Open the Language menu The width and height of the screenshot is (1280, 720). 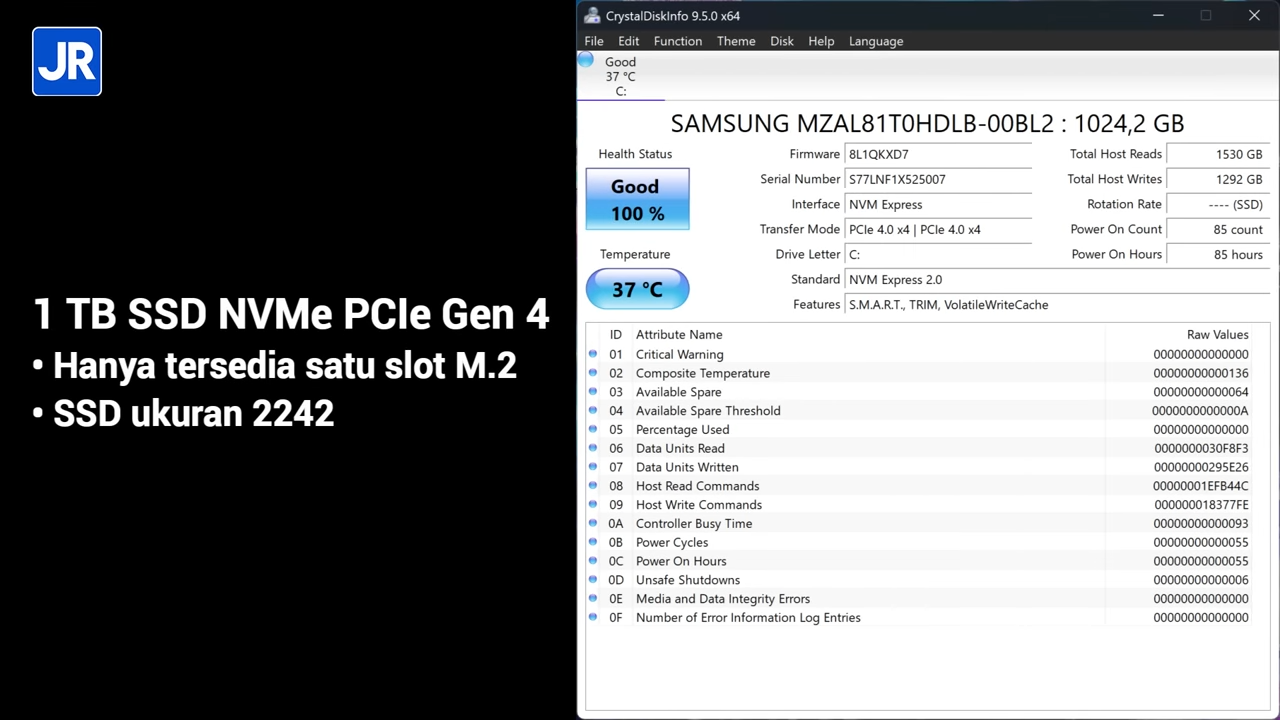click(875, 41)
